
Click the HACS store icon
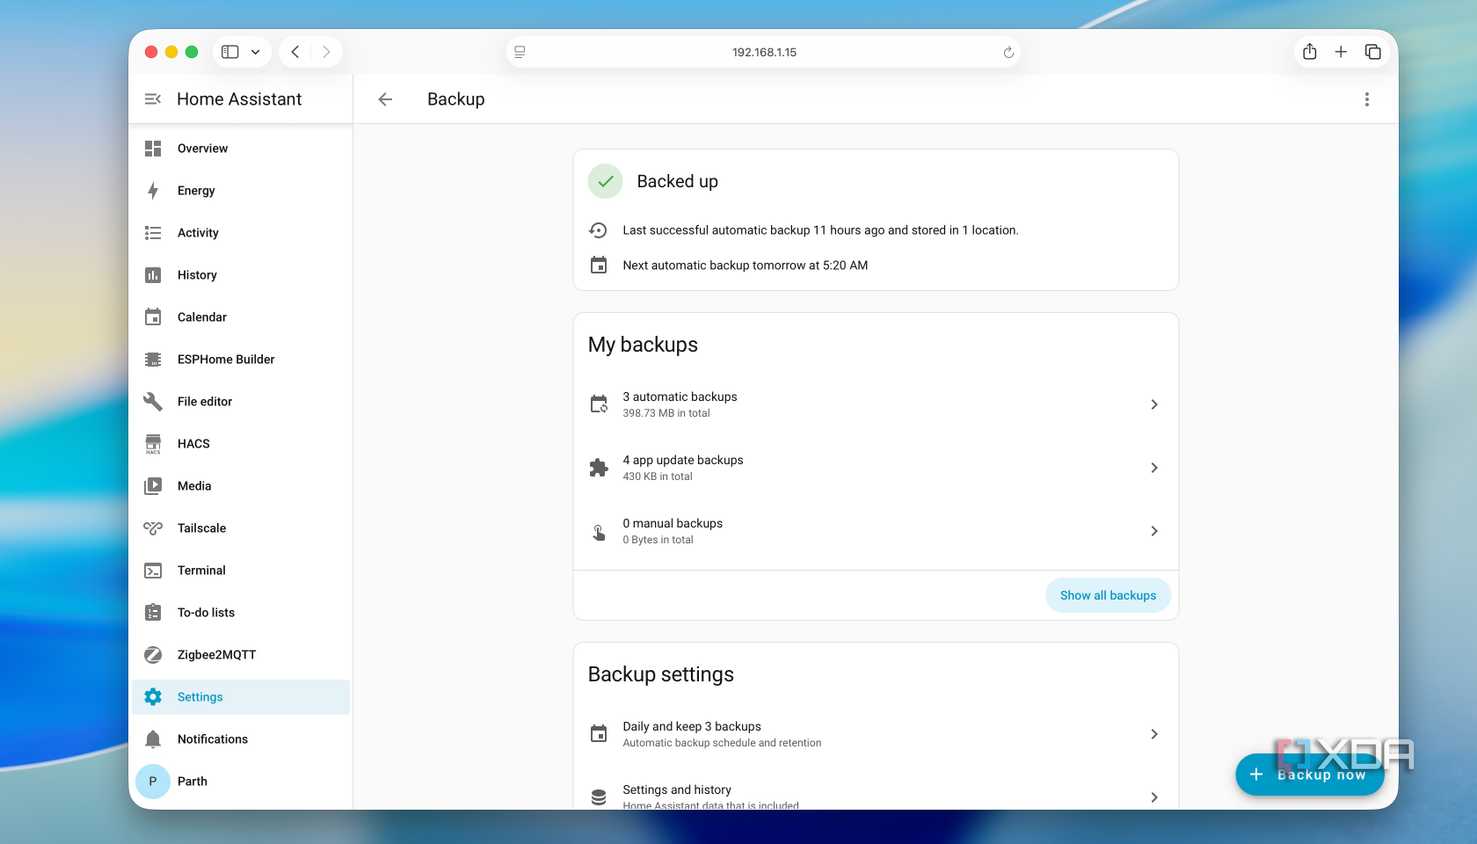[x=153, y=444]
